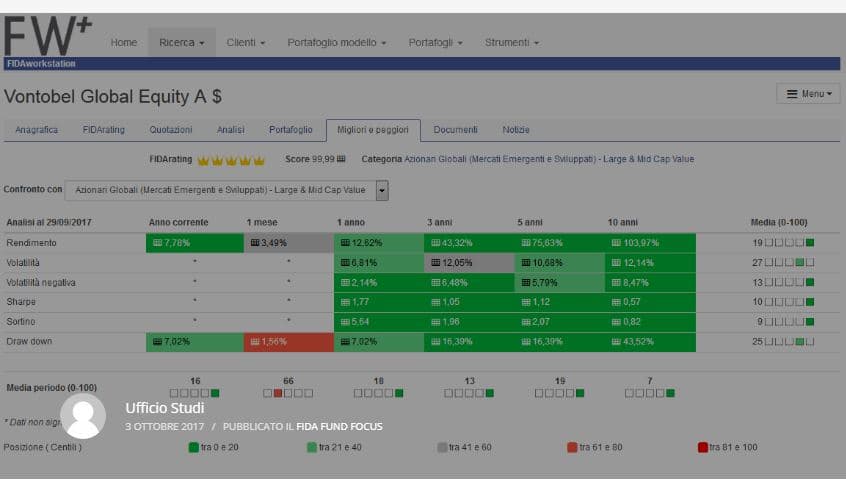Click the Draw down row label
This screenshot has height=488, width=846.
pyautogui.click(x=29, y=341)
